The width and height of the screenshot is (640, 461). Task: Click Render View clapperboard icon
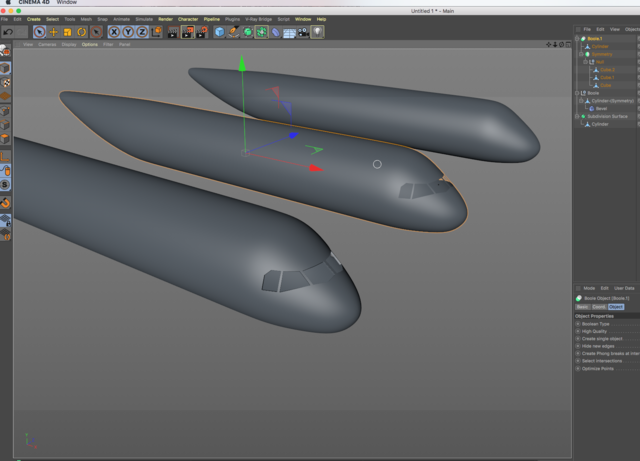tap(173, 32)
